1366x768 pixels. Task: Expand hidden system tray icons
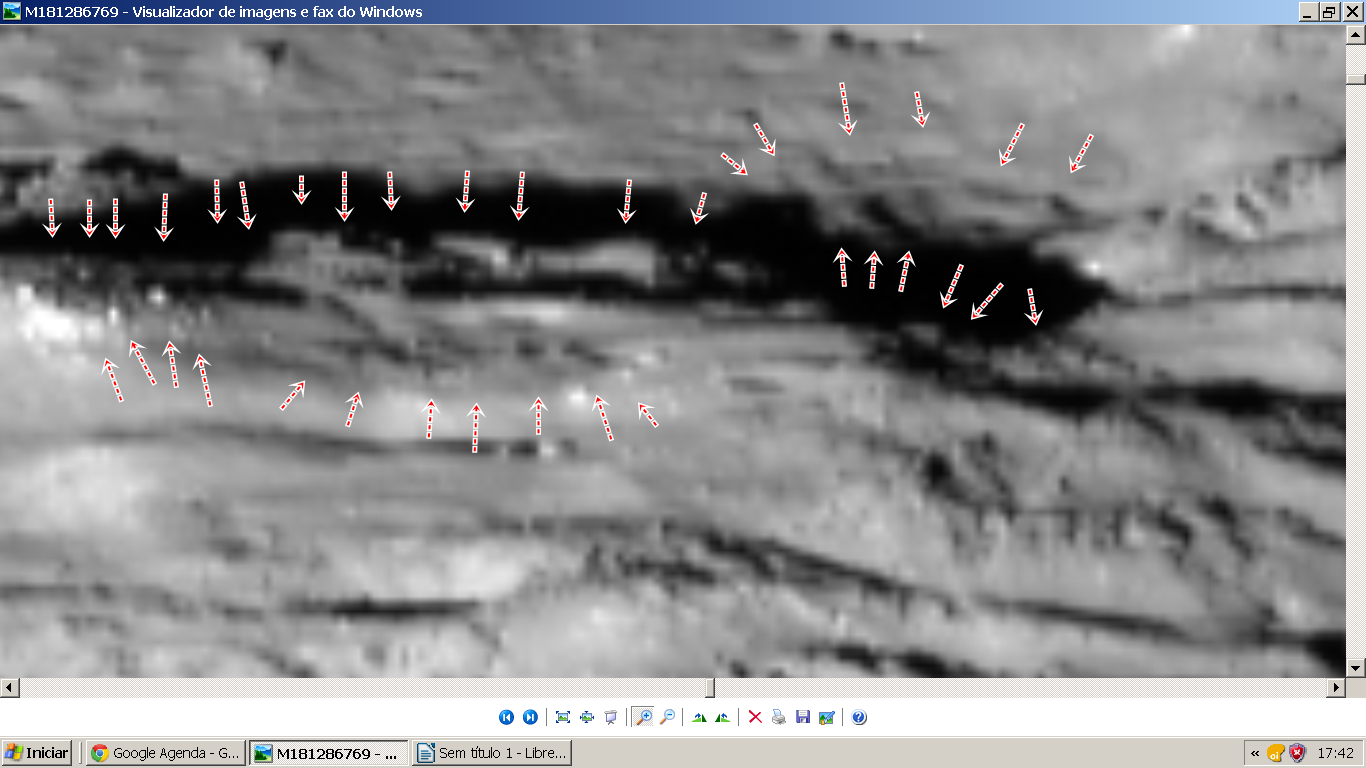(x=1255, y=753)
